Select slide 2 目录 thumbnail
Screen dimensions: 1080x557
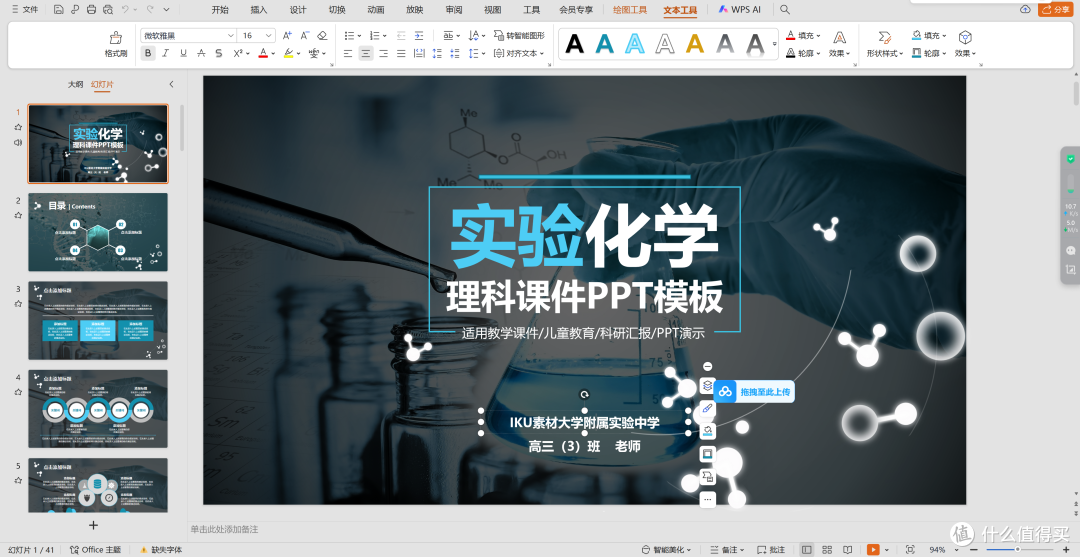point(98,232)
